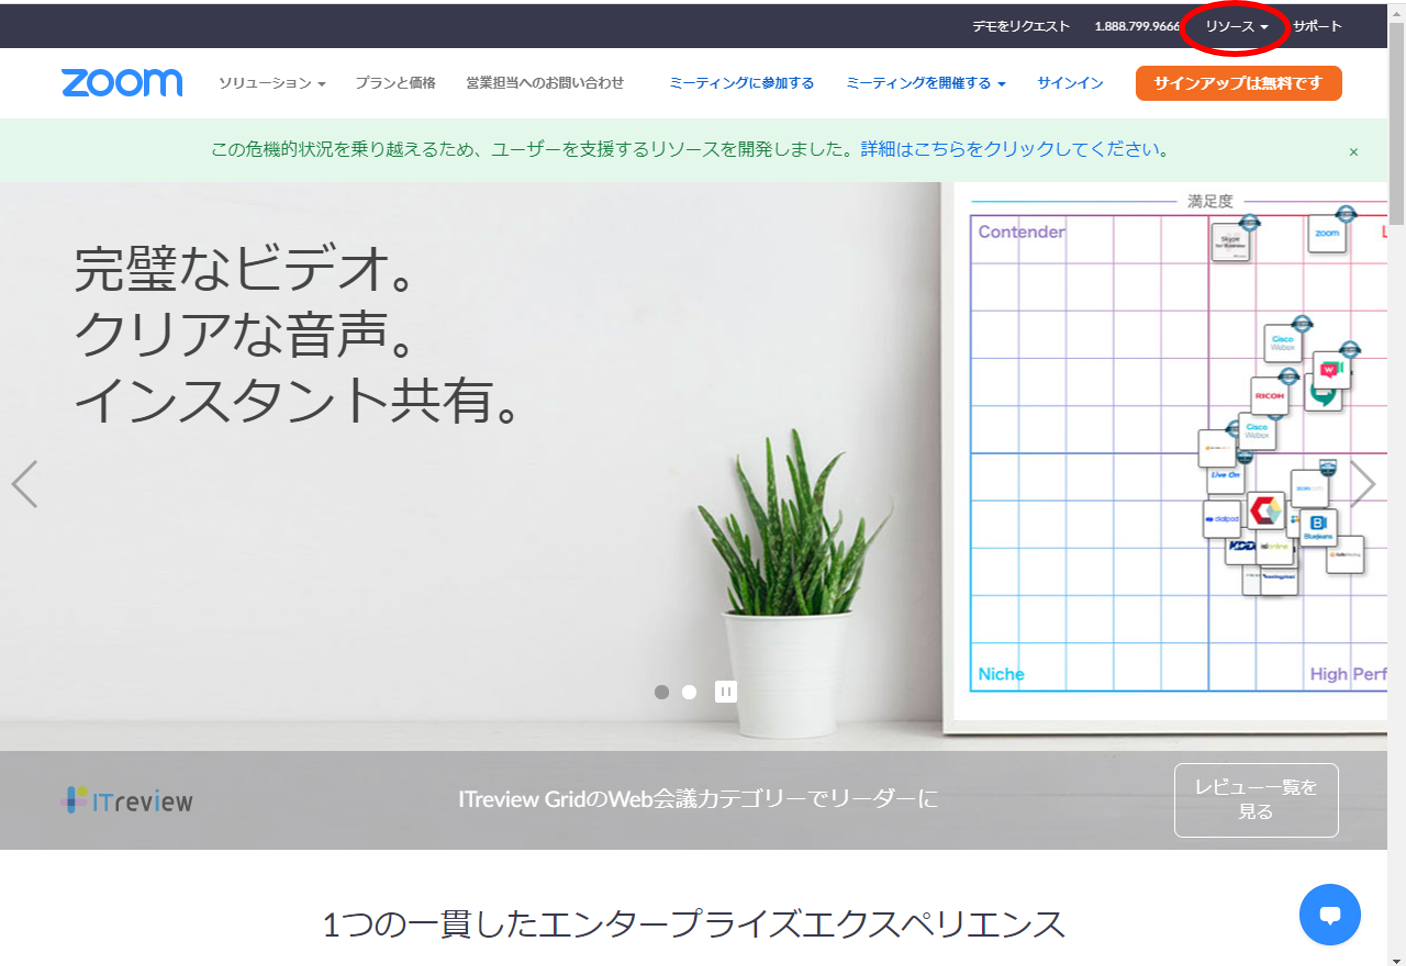Click the scrollbar up arrow
The height and width of the screenshot is (966, 1406).
pos(1397,12)
